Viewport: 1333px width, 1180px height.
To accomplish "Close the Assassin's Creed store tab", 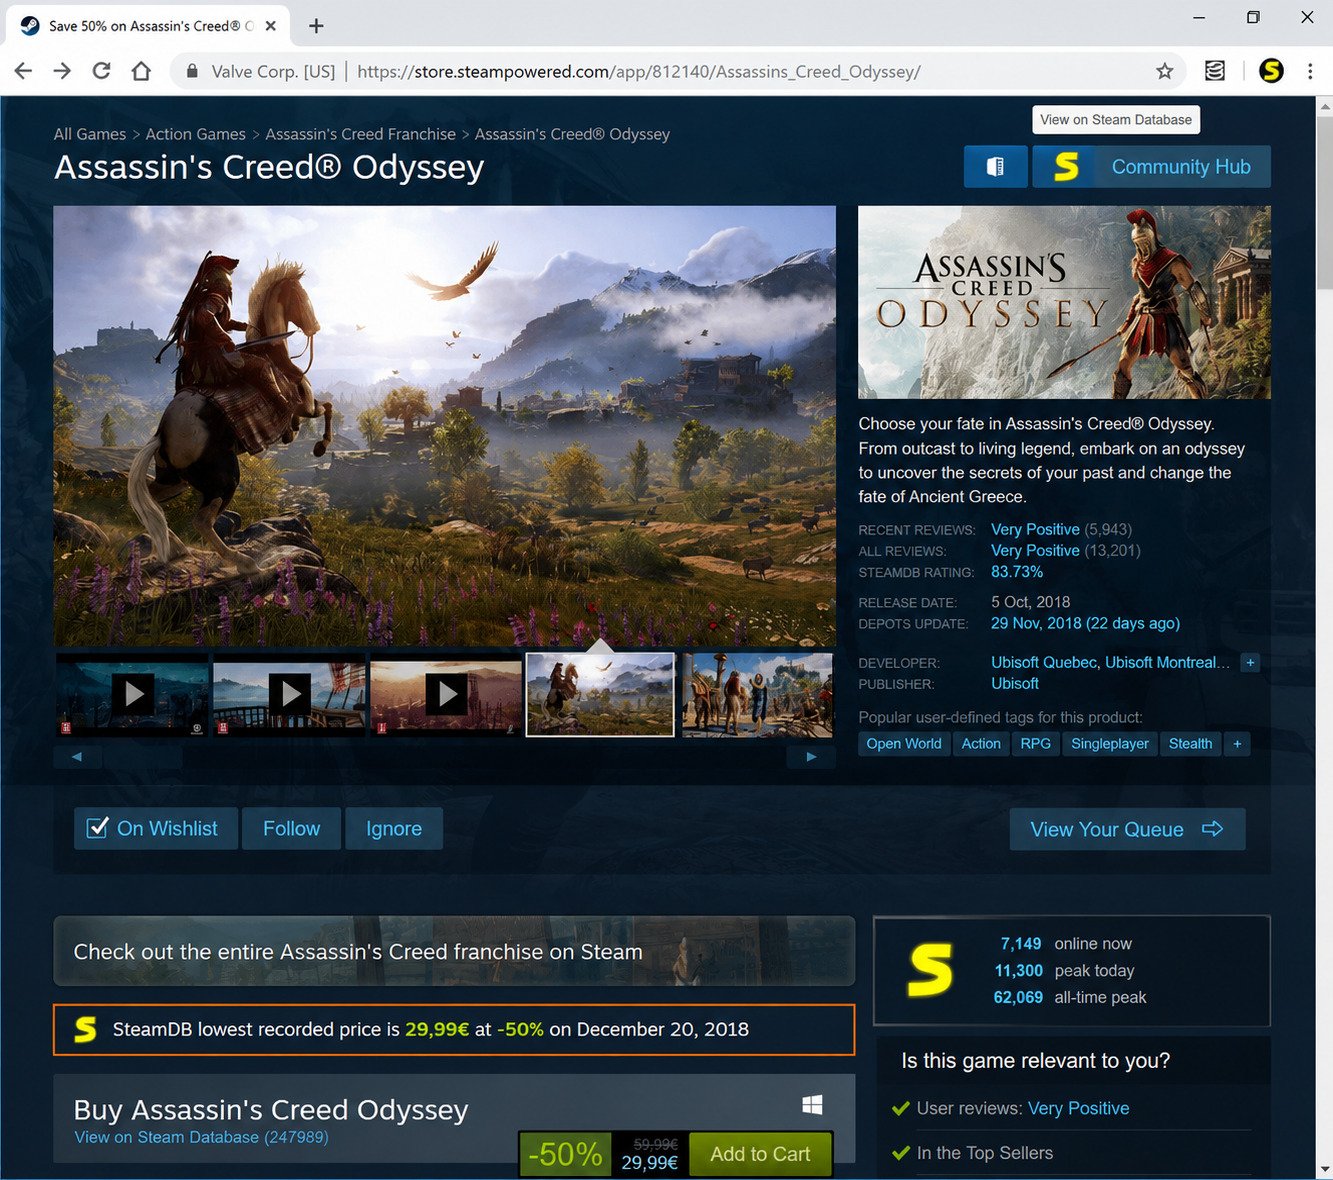I will pos(271,26).
